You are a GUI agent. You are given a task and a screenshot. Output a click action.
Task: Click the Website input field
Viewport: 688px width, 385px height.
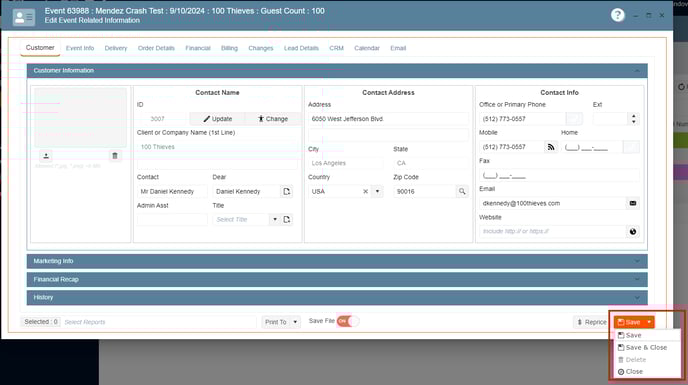[x=552, y=231]
